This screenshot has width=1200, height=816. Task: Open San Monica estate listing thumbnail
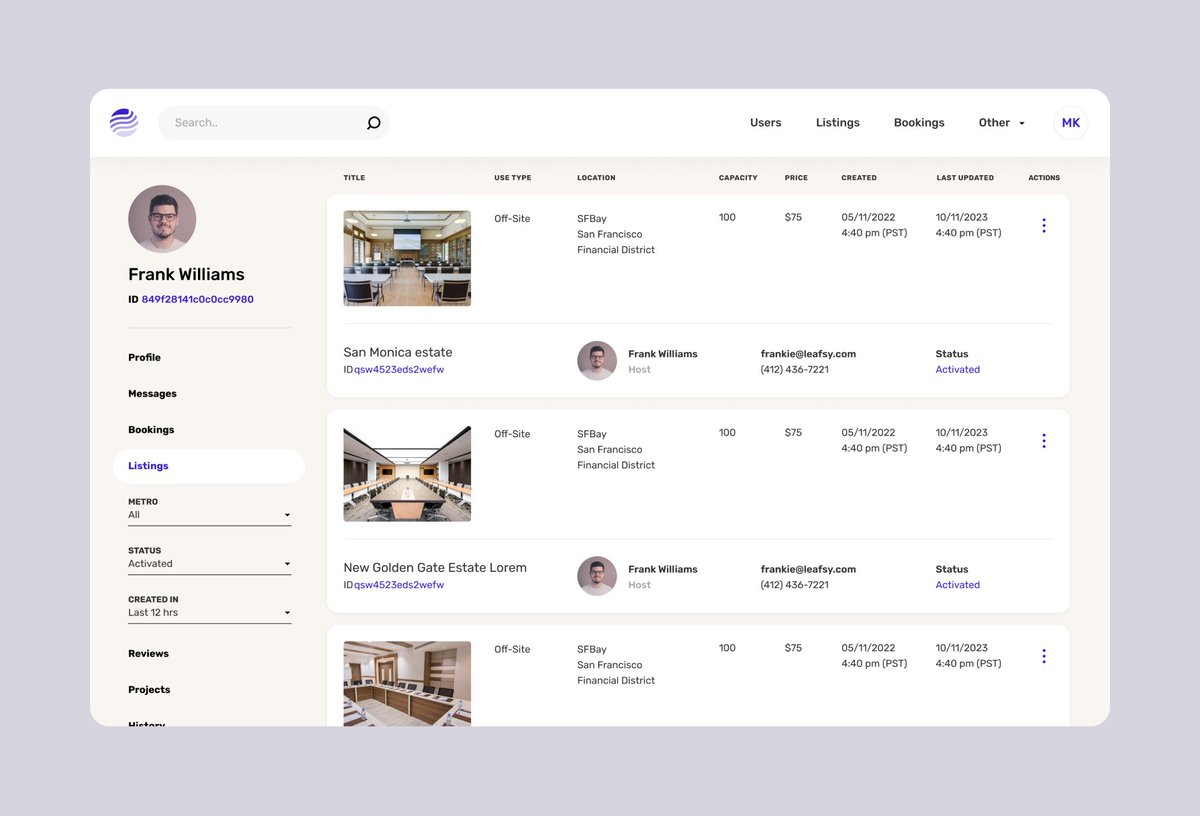pyautogui.click(x=407, y=258)
